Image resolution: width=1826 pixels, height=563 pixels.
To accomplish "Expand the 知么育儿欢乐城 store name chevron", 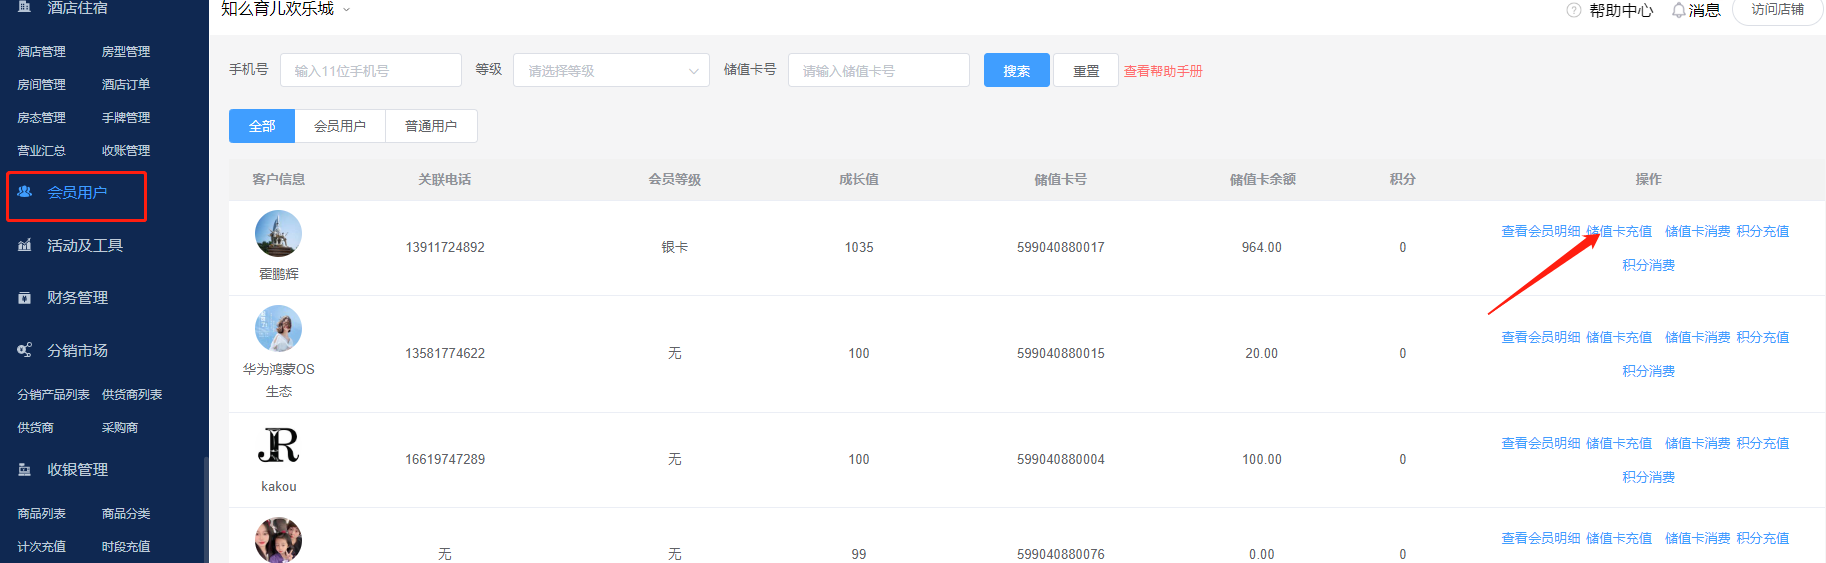I will tap(347, 10).
